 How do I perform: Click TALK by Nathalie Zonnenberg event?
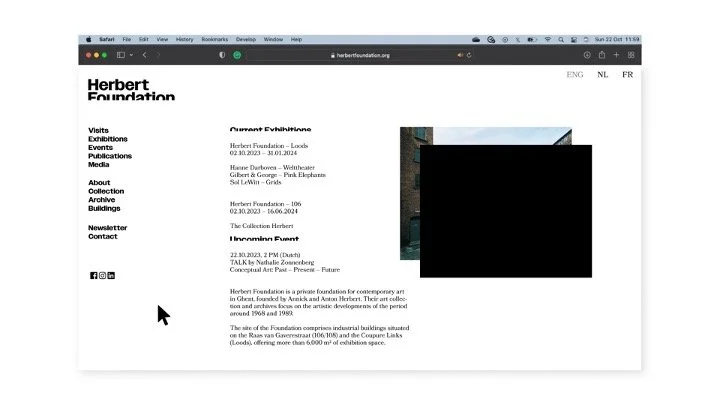tap(272, 262)
